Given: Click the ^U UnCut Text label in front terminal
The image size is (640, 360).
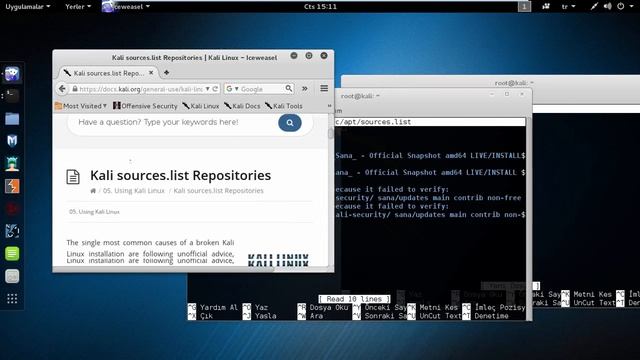Looking at the screenshot, I should [x=433, y=316].
